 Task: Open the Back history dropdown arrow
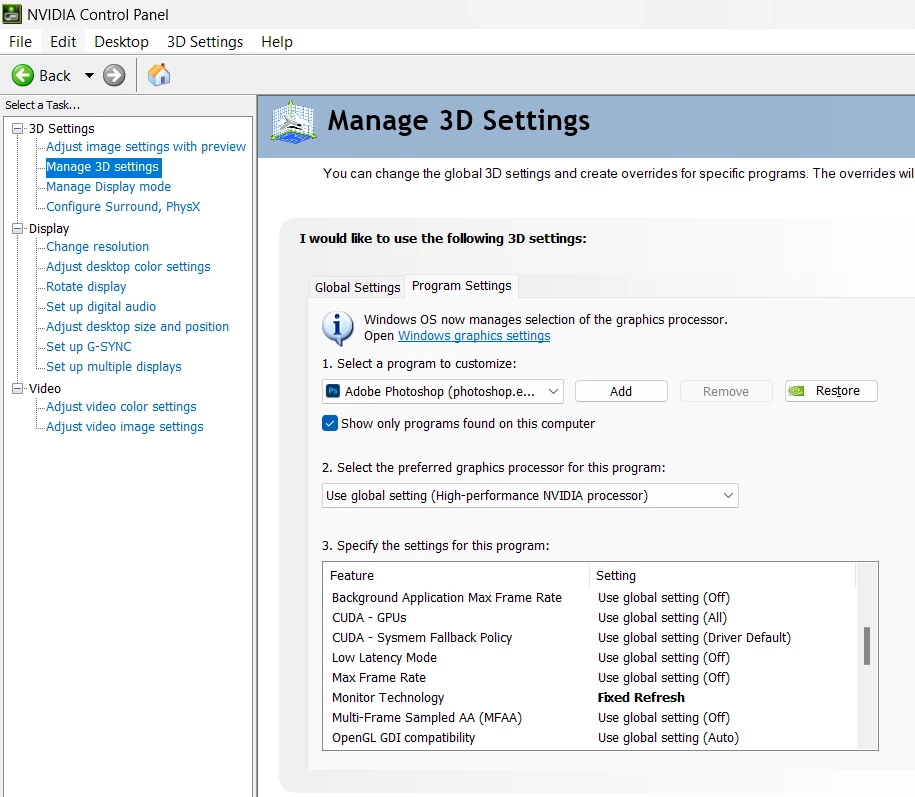tap(89, 75)
